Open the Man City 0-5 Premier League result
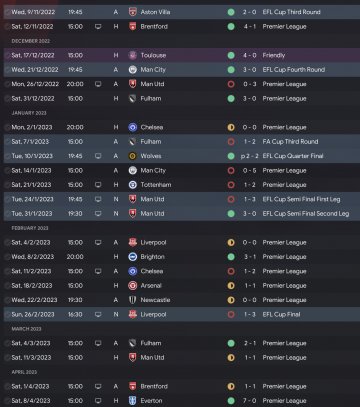The width and height of the screenshot is (360, 407). pyautogui.click(x=182, y=170)
